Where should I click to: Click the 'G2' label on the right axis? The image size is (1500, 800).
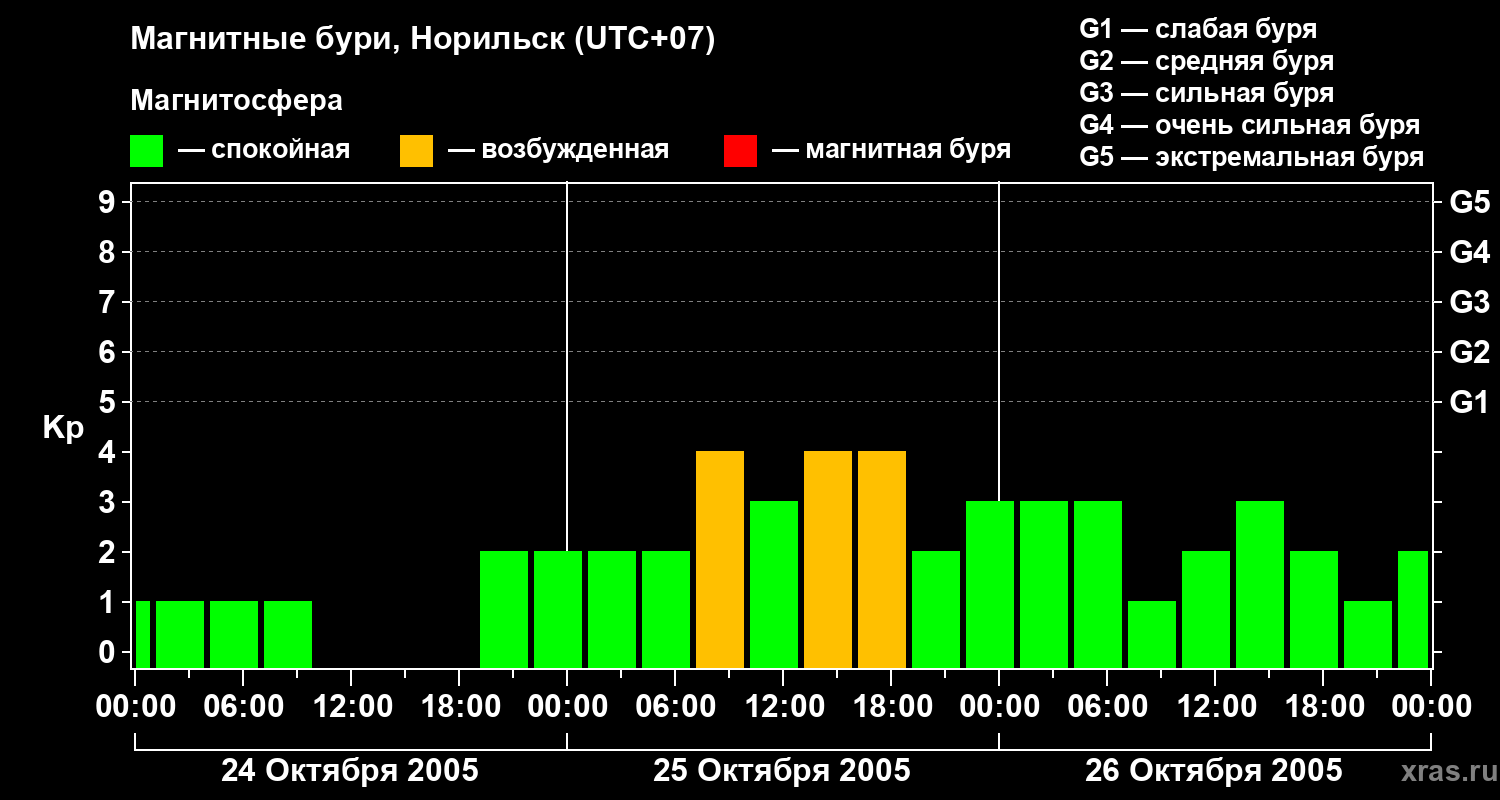[1469, 352]
